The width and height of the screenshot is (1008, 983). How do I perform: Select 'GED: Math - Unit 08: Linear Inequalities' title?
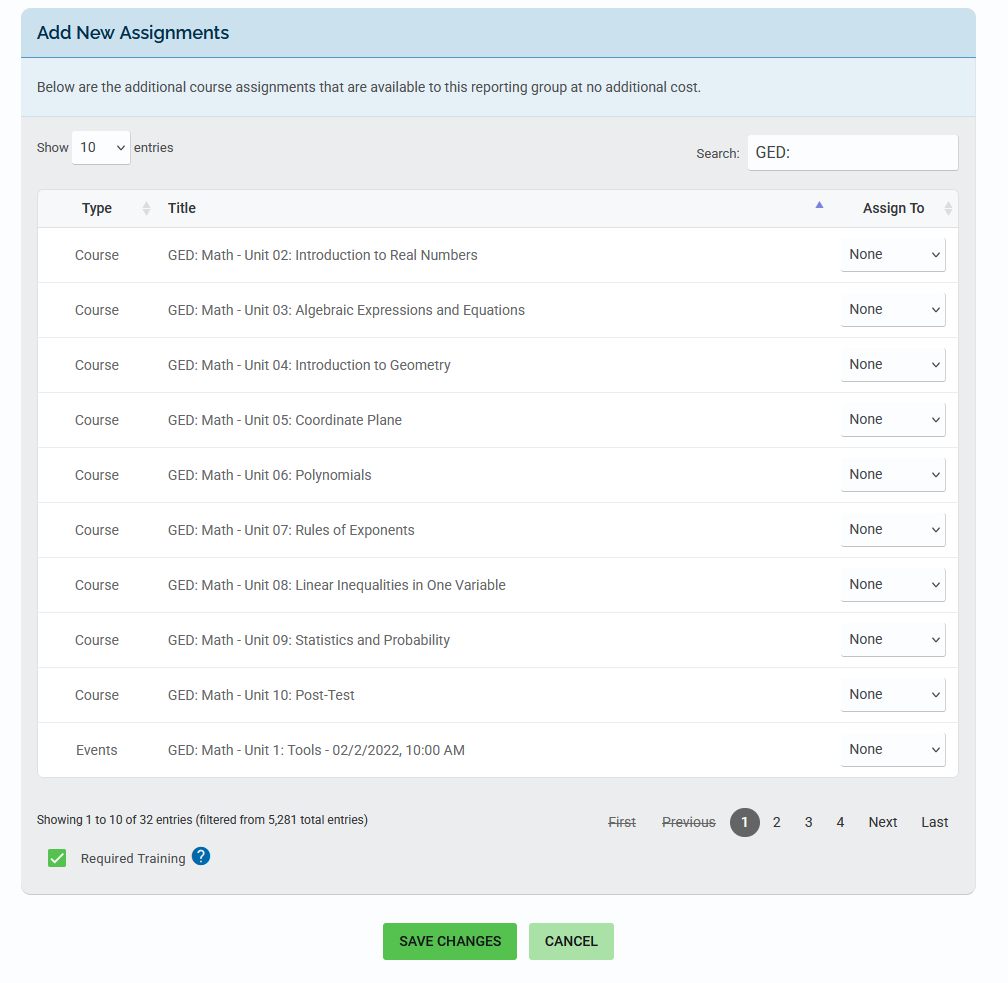tap(336, 585)
